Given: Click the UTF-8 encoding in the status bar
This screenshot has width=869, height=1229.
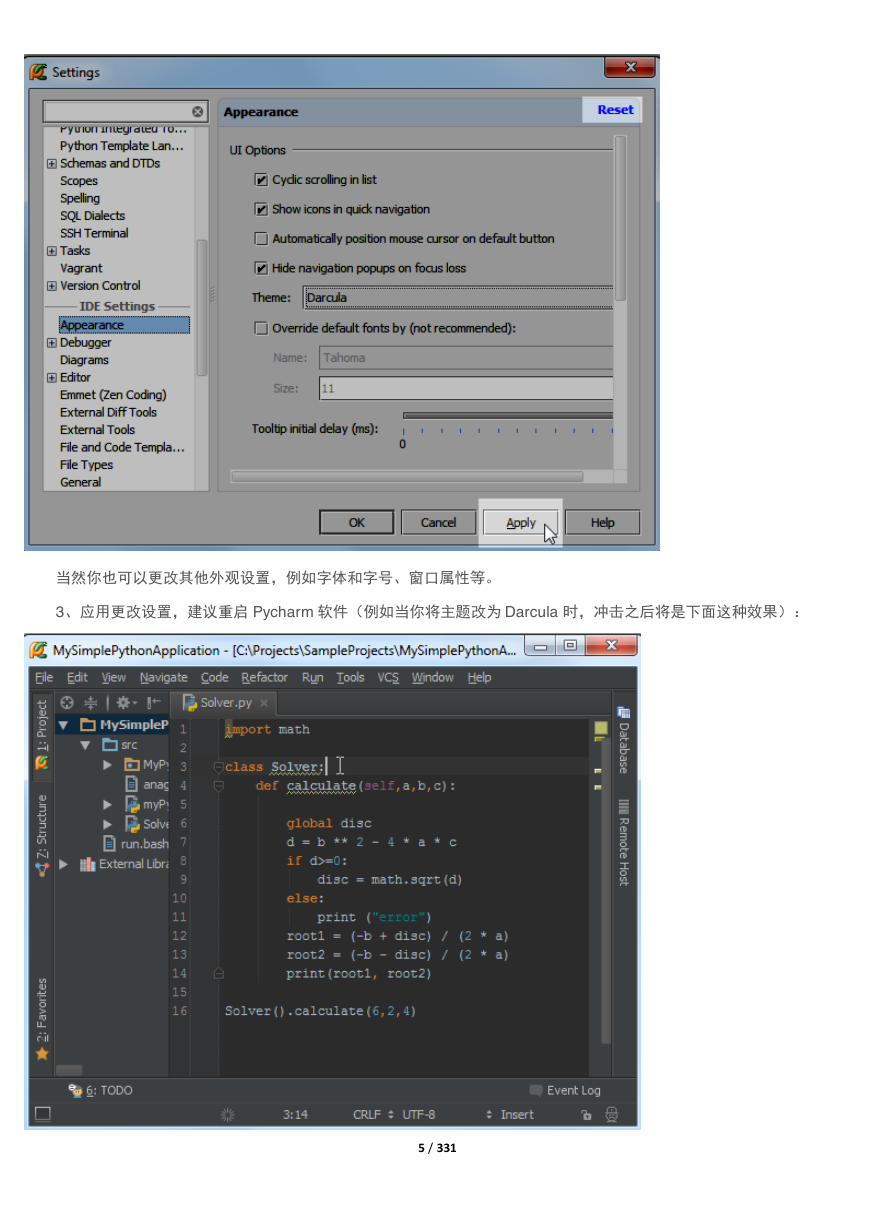Looking at the screenshot, I should pos(419,1114).
